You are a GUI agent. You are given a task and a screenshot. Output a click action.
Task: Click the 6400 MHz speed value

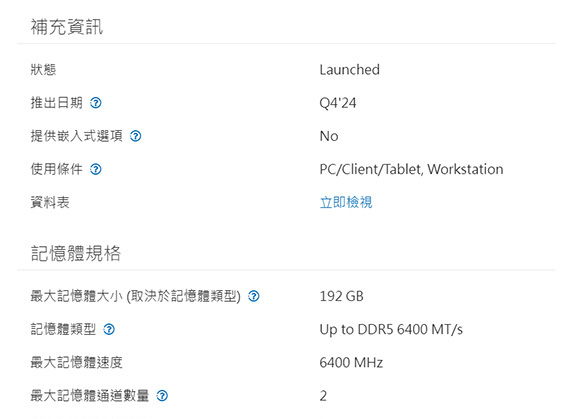(x=351, y=363)
